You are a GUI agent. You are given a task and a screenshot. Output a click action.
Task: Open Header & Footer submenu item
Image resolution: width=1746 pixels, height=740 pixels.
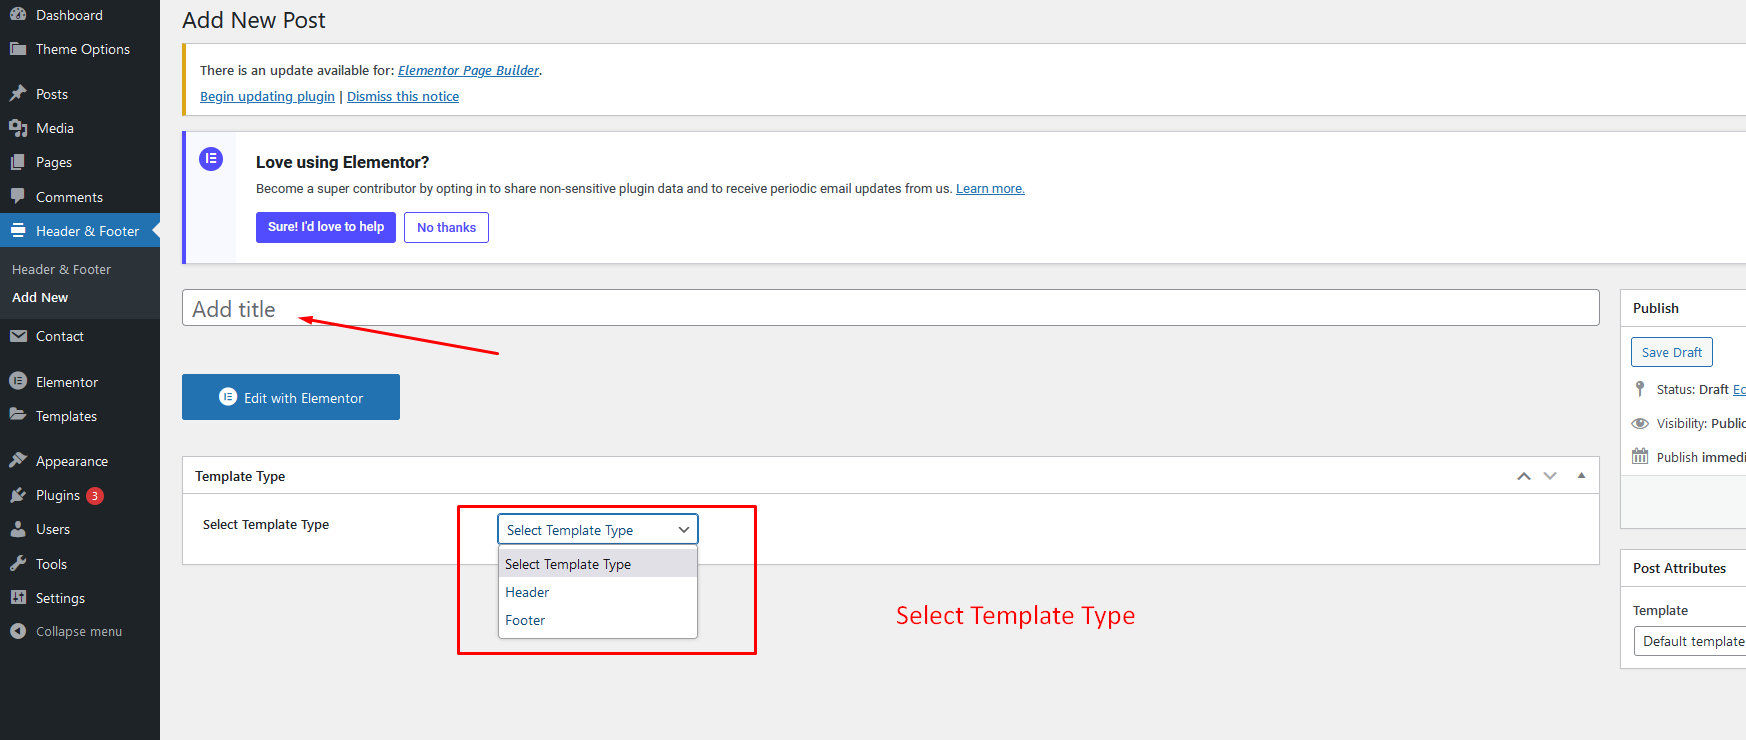tap(61, 270)
